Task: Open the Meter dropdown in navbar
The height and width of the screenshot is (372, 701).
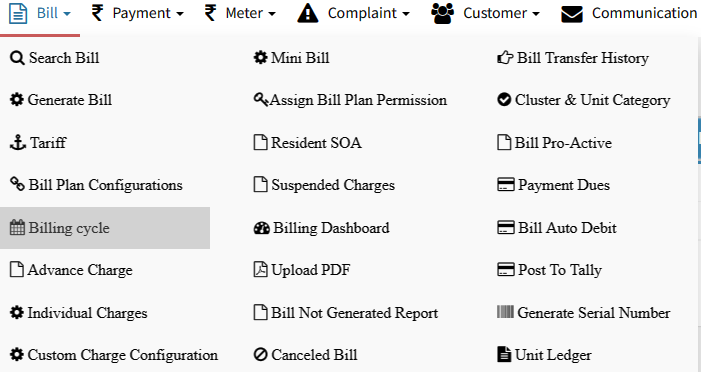Action: (240, 13)
